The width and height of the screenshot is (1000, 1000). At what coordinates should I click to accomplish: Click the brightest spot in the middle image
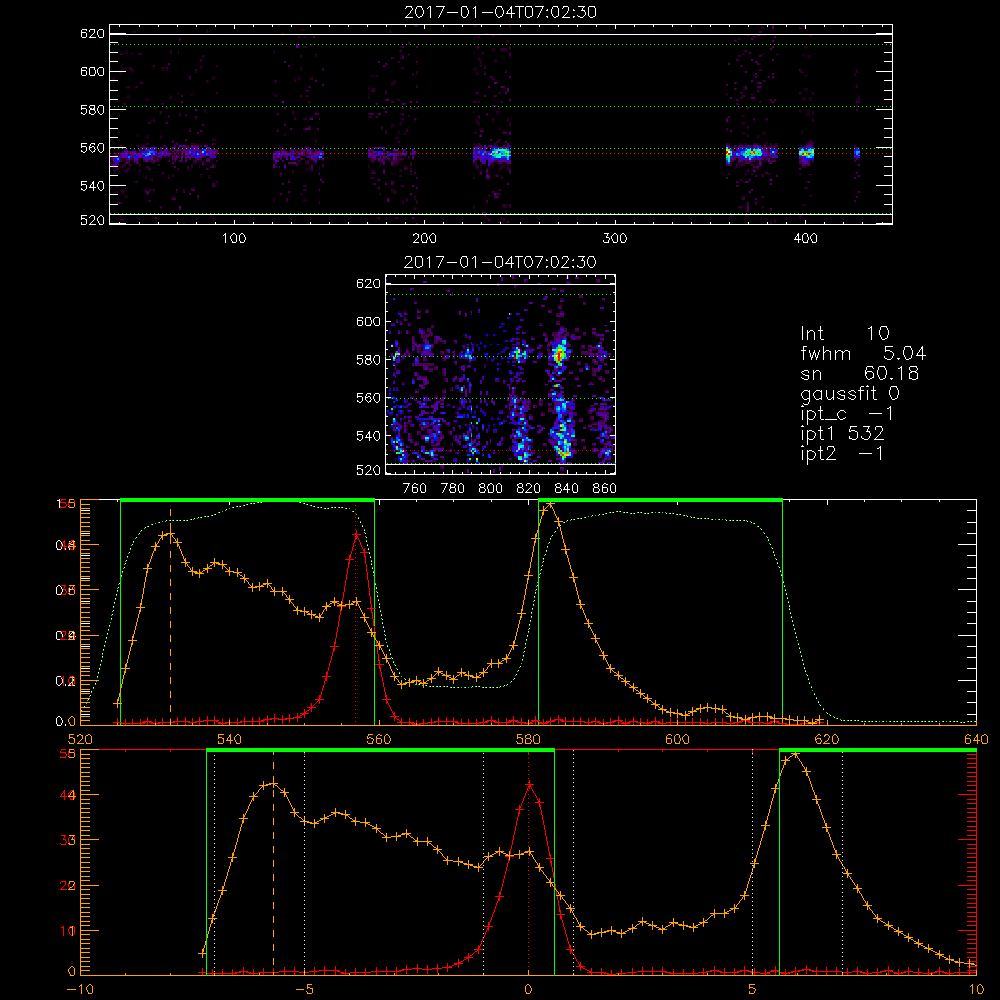[561, 353]
